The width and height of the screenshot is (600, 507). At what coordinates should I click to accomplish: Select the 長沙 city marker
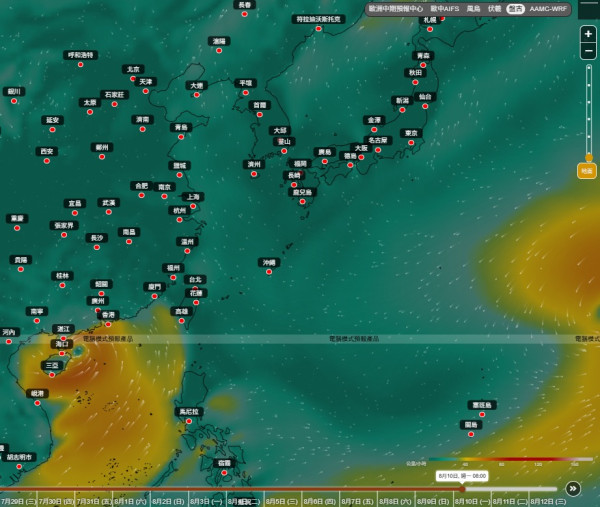point(97,247)
